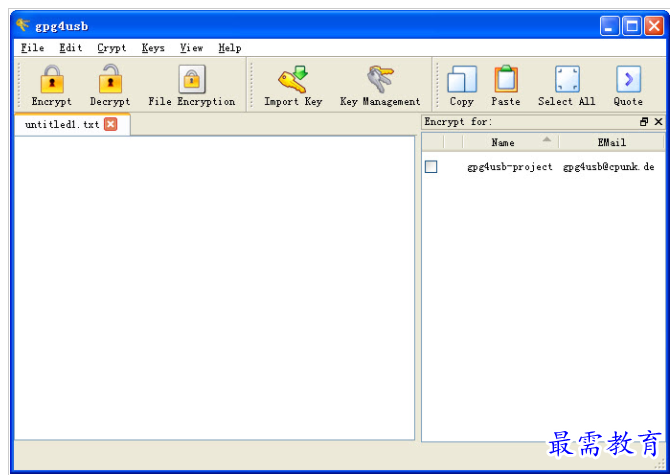The image size is (670, 475).
Task: Sort keys by Name column header
Action: pyautogui.click(x=511, y=142)
